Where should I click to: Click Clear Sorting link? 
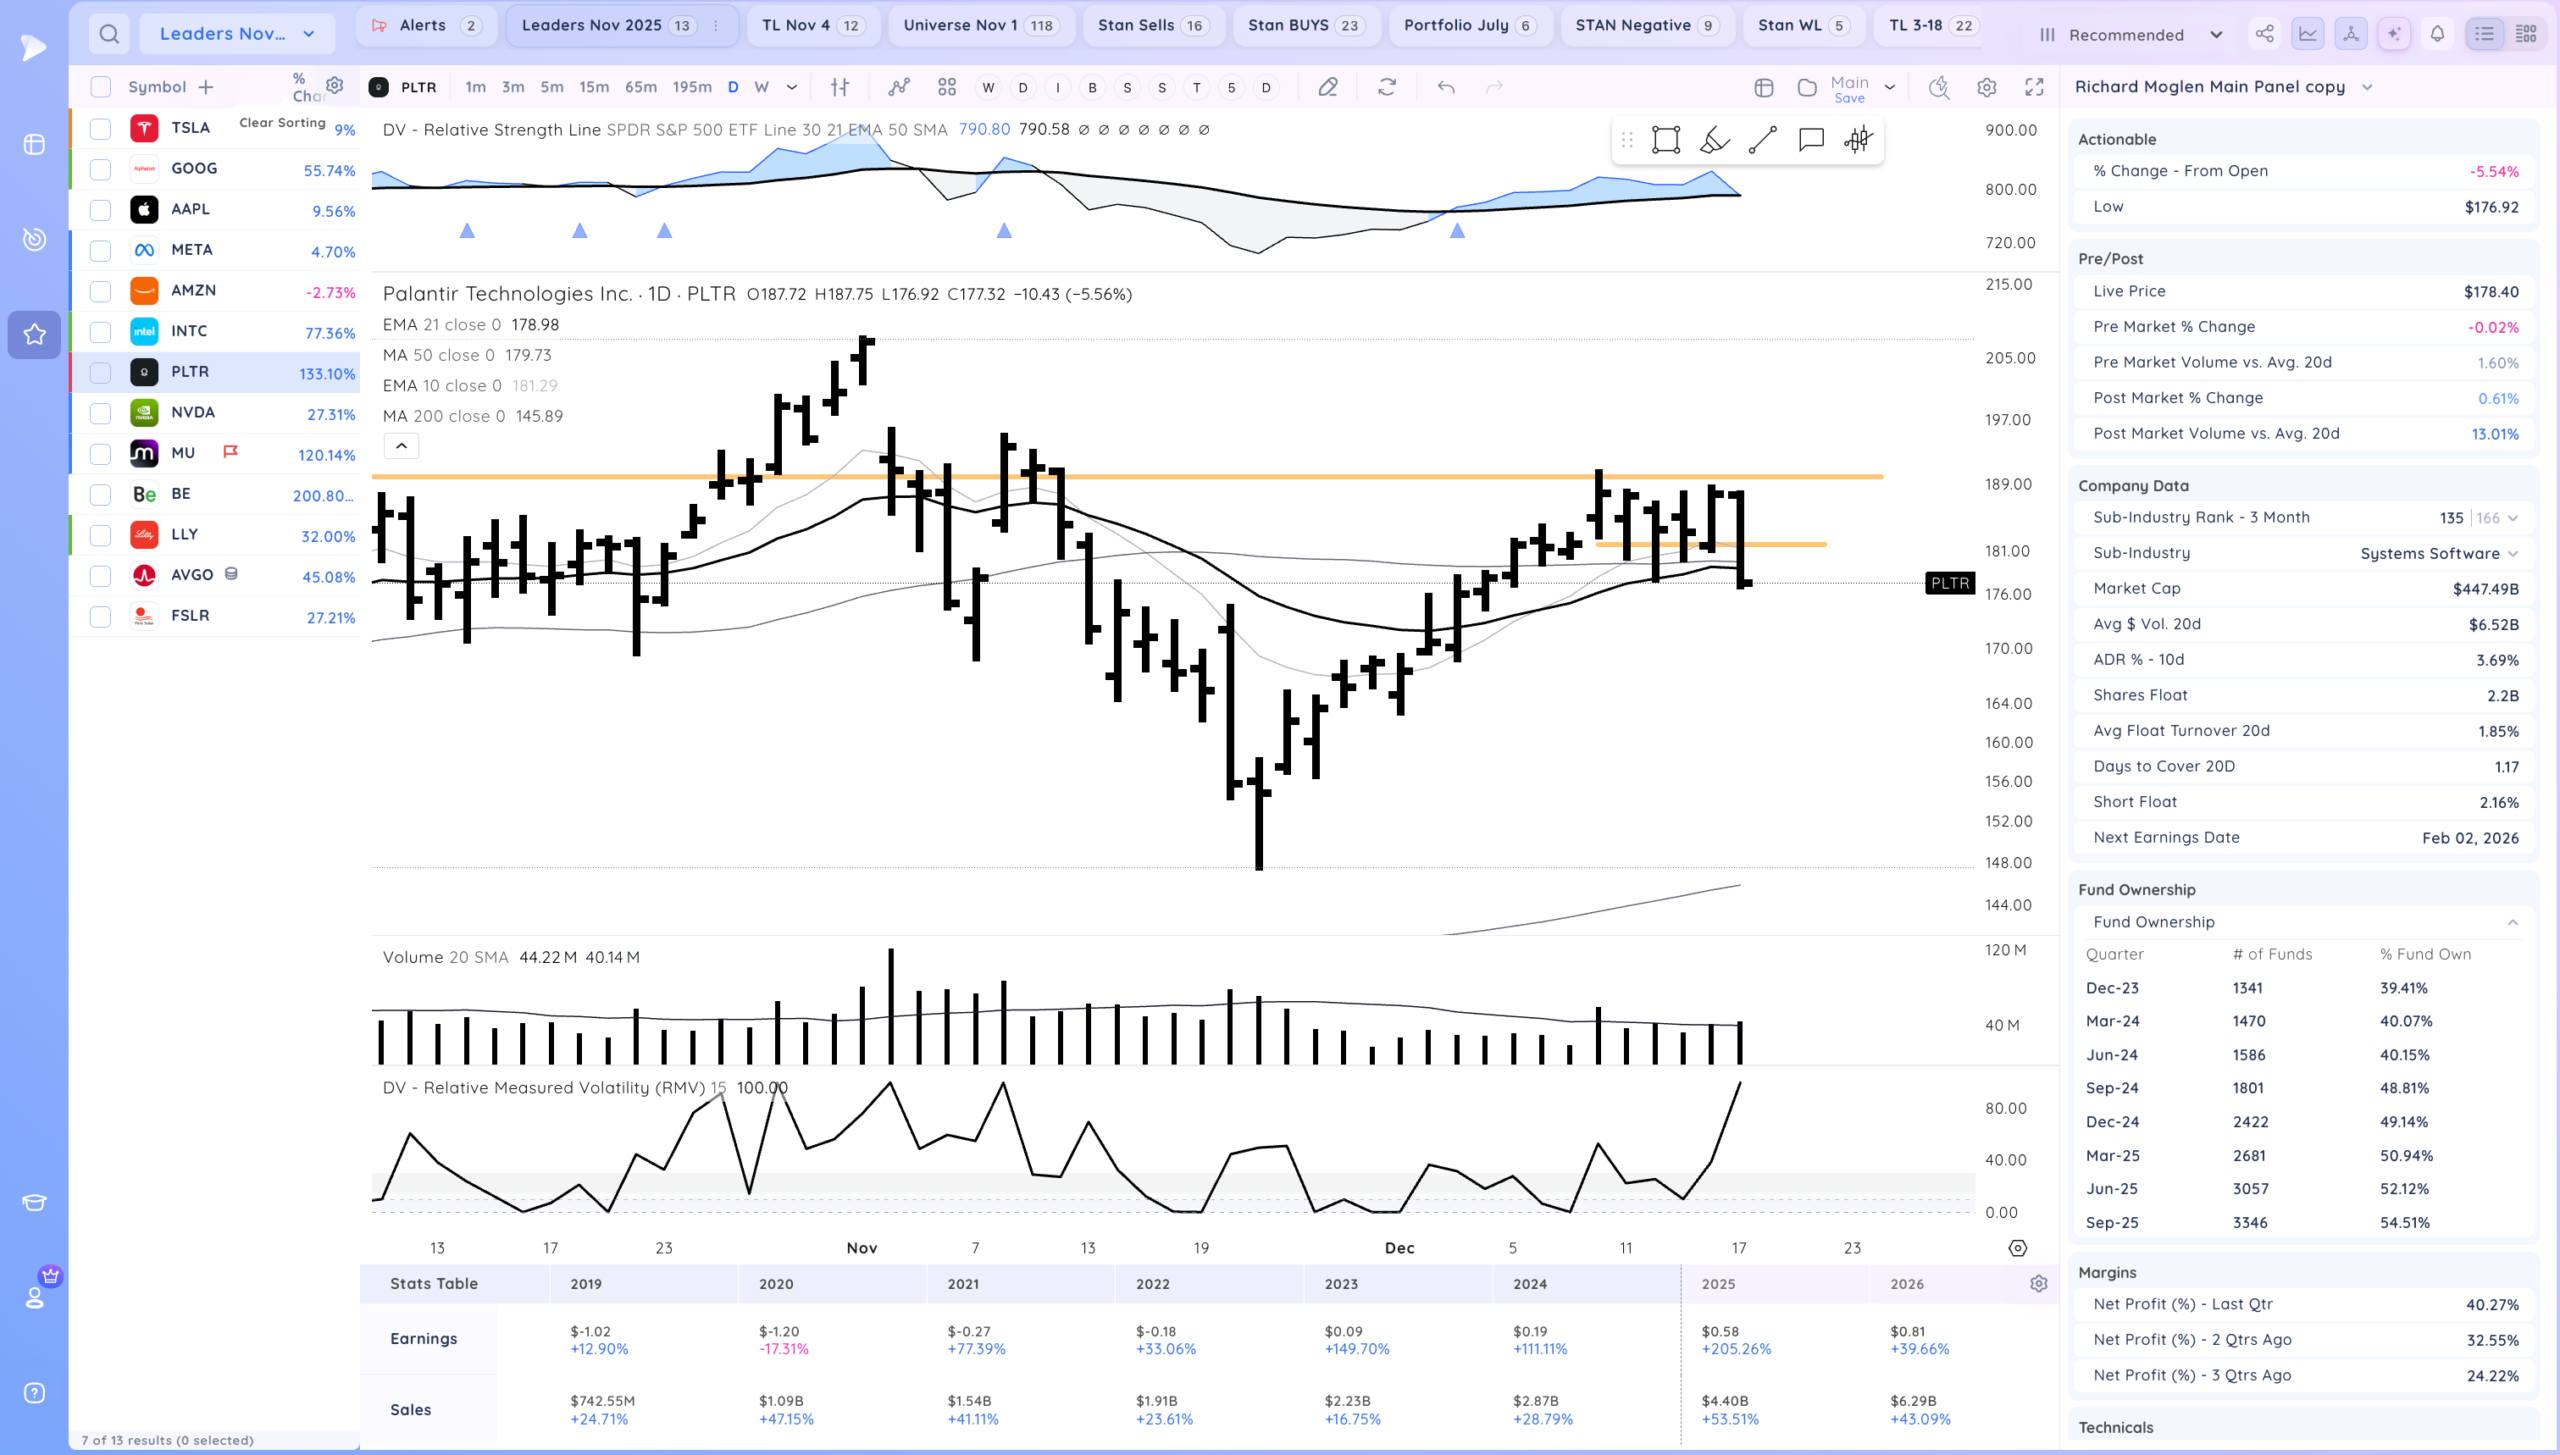tap(282, 122)
